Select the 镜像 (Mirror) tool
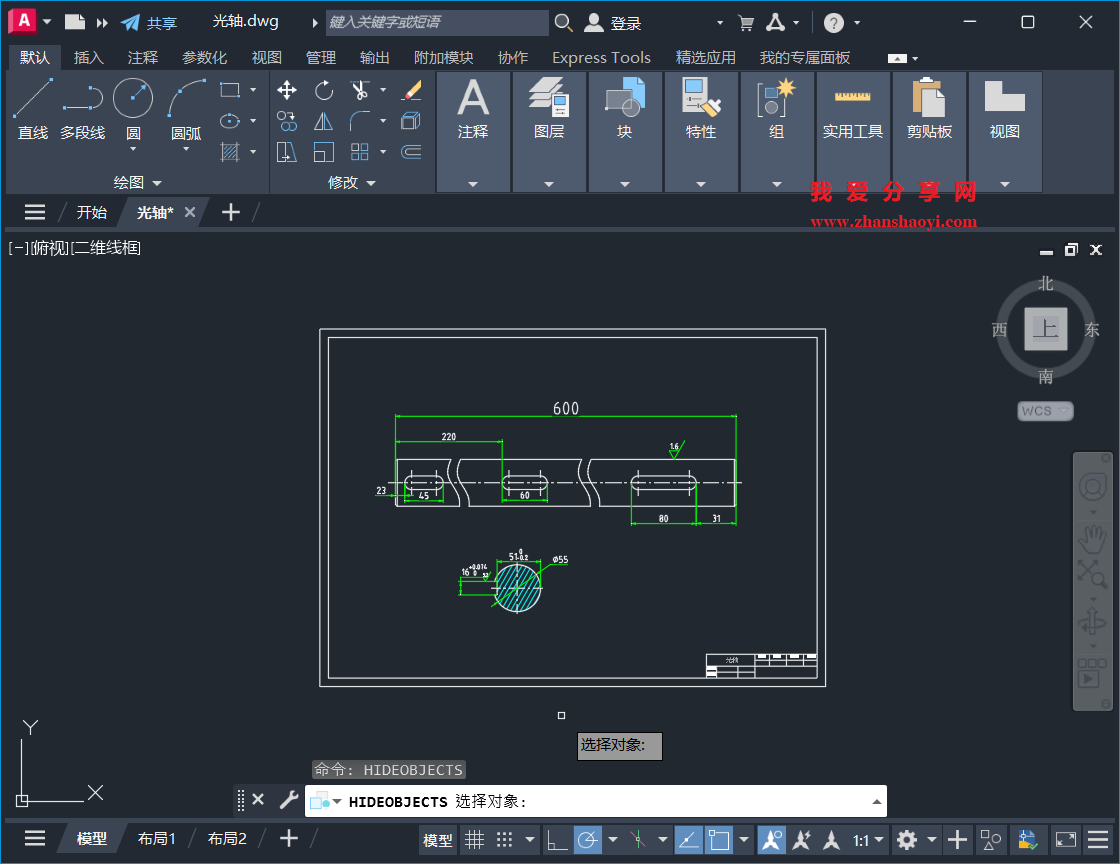Screen dimensions: 1120x864 (x=323, y=120)
